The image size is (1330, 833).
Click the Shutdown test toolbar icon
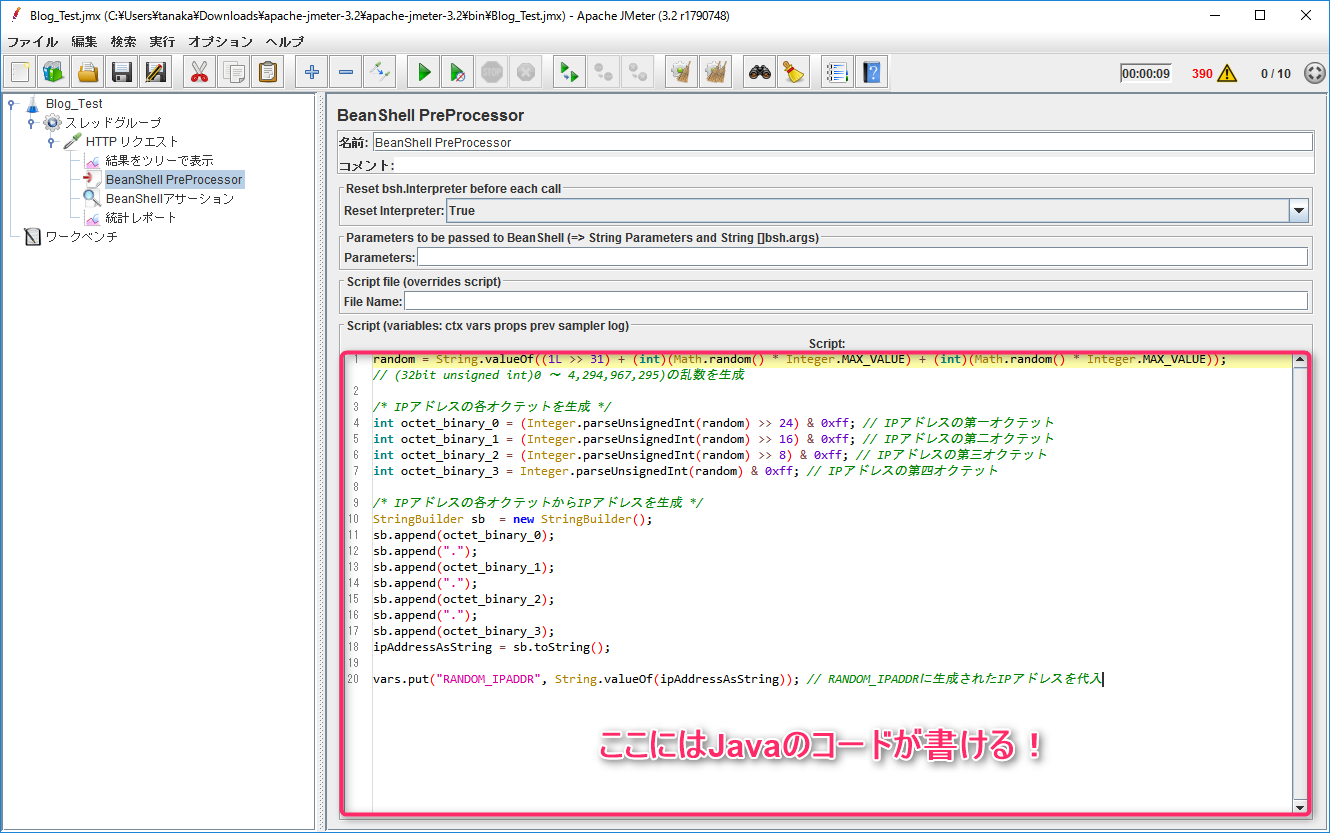[x=525, y=72]
